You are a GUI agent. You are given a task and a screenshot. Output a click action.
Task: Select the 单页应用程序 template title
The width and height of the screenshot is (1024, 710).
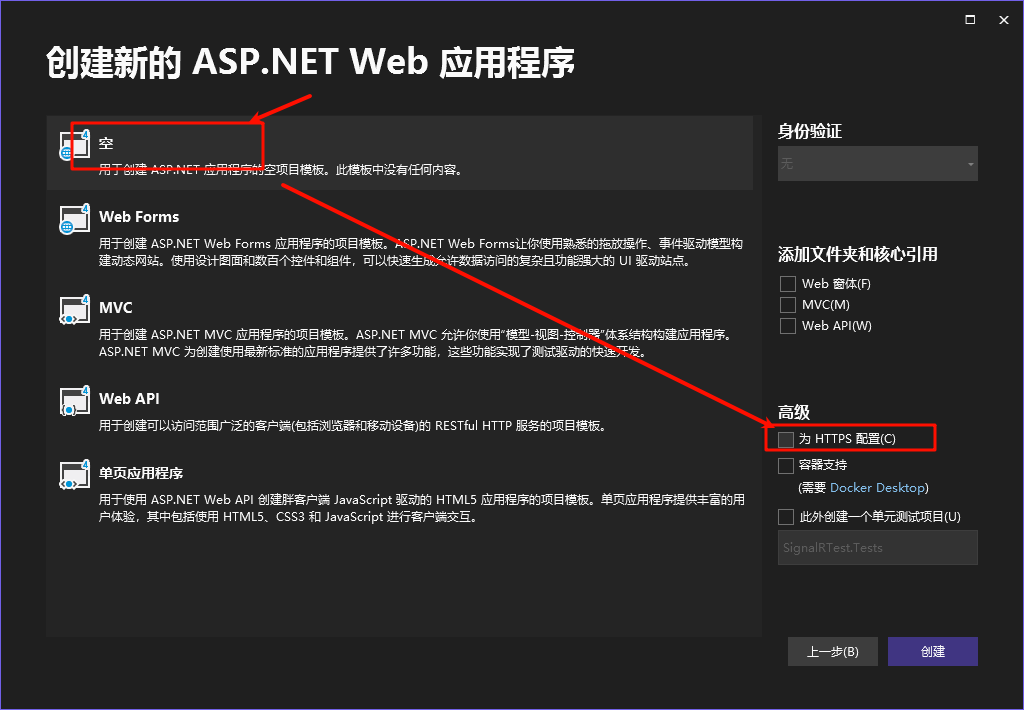coord(141,473)
